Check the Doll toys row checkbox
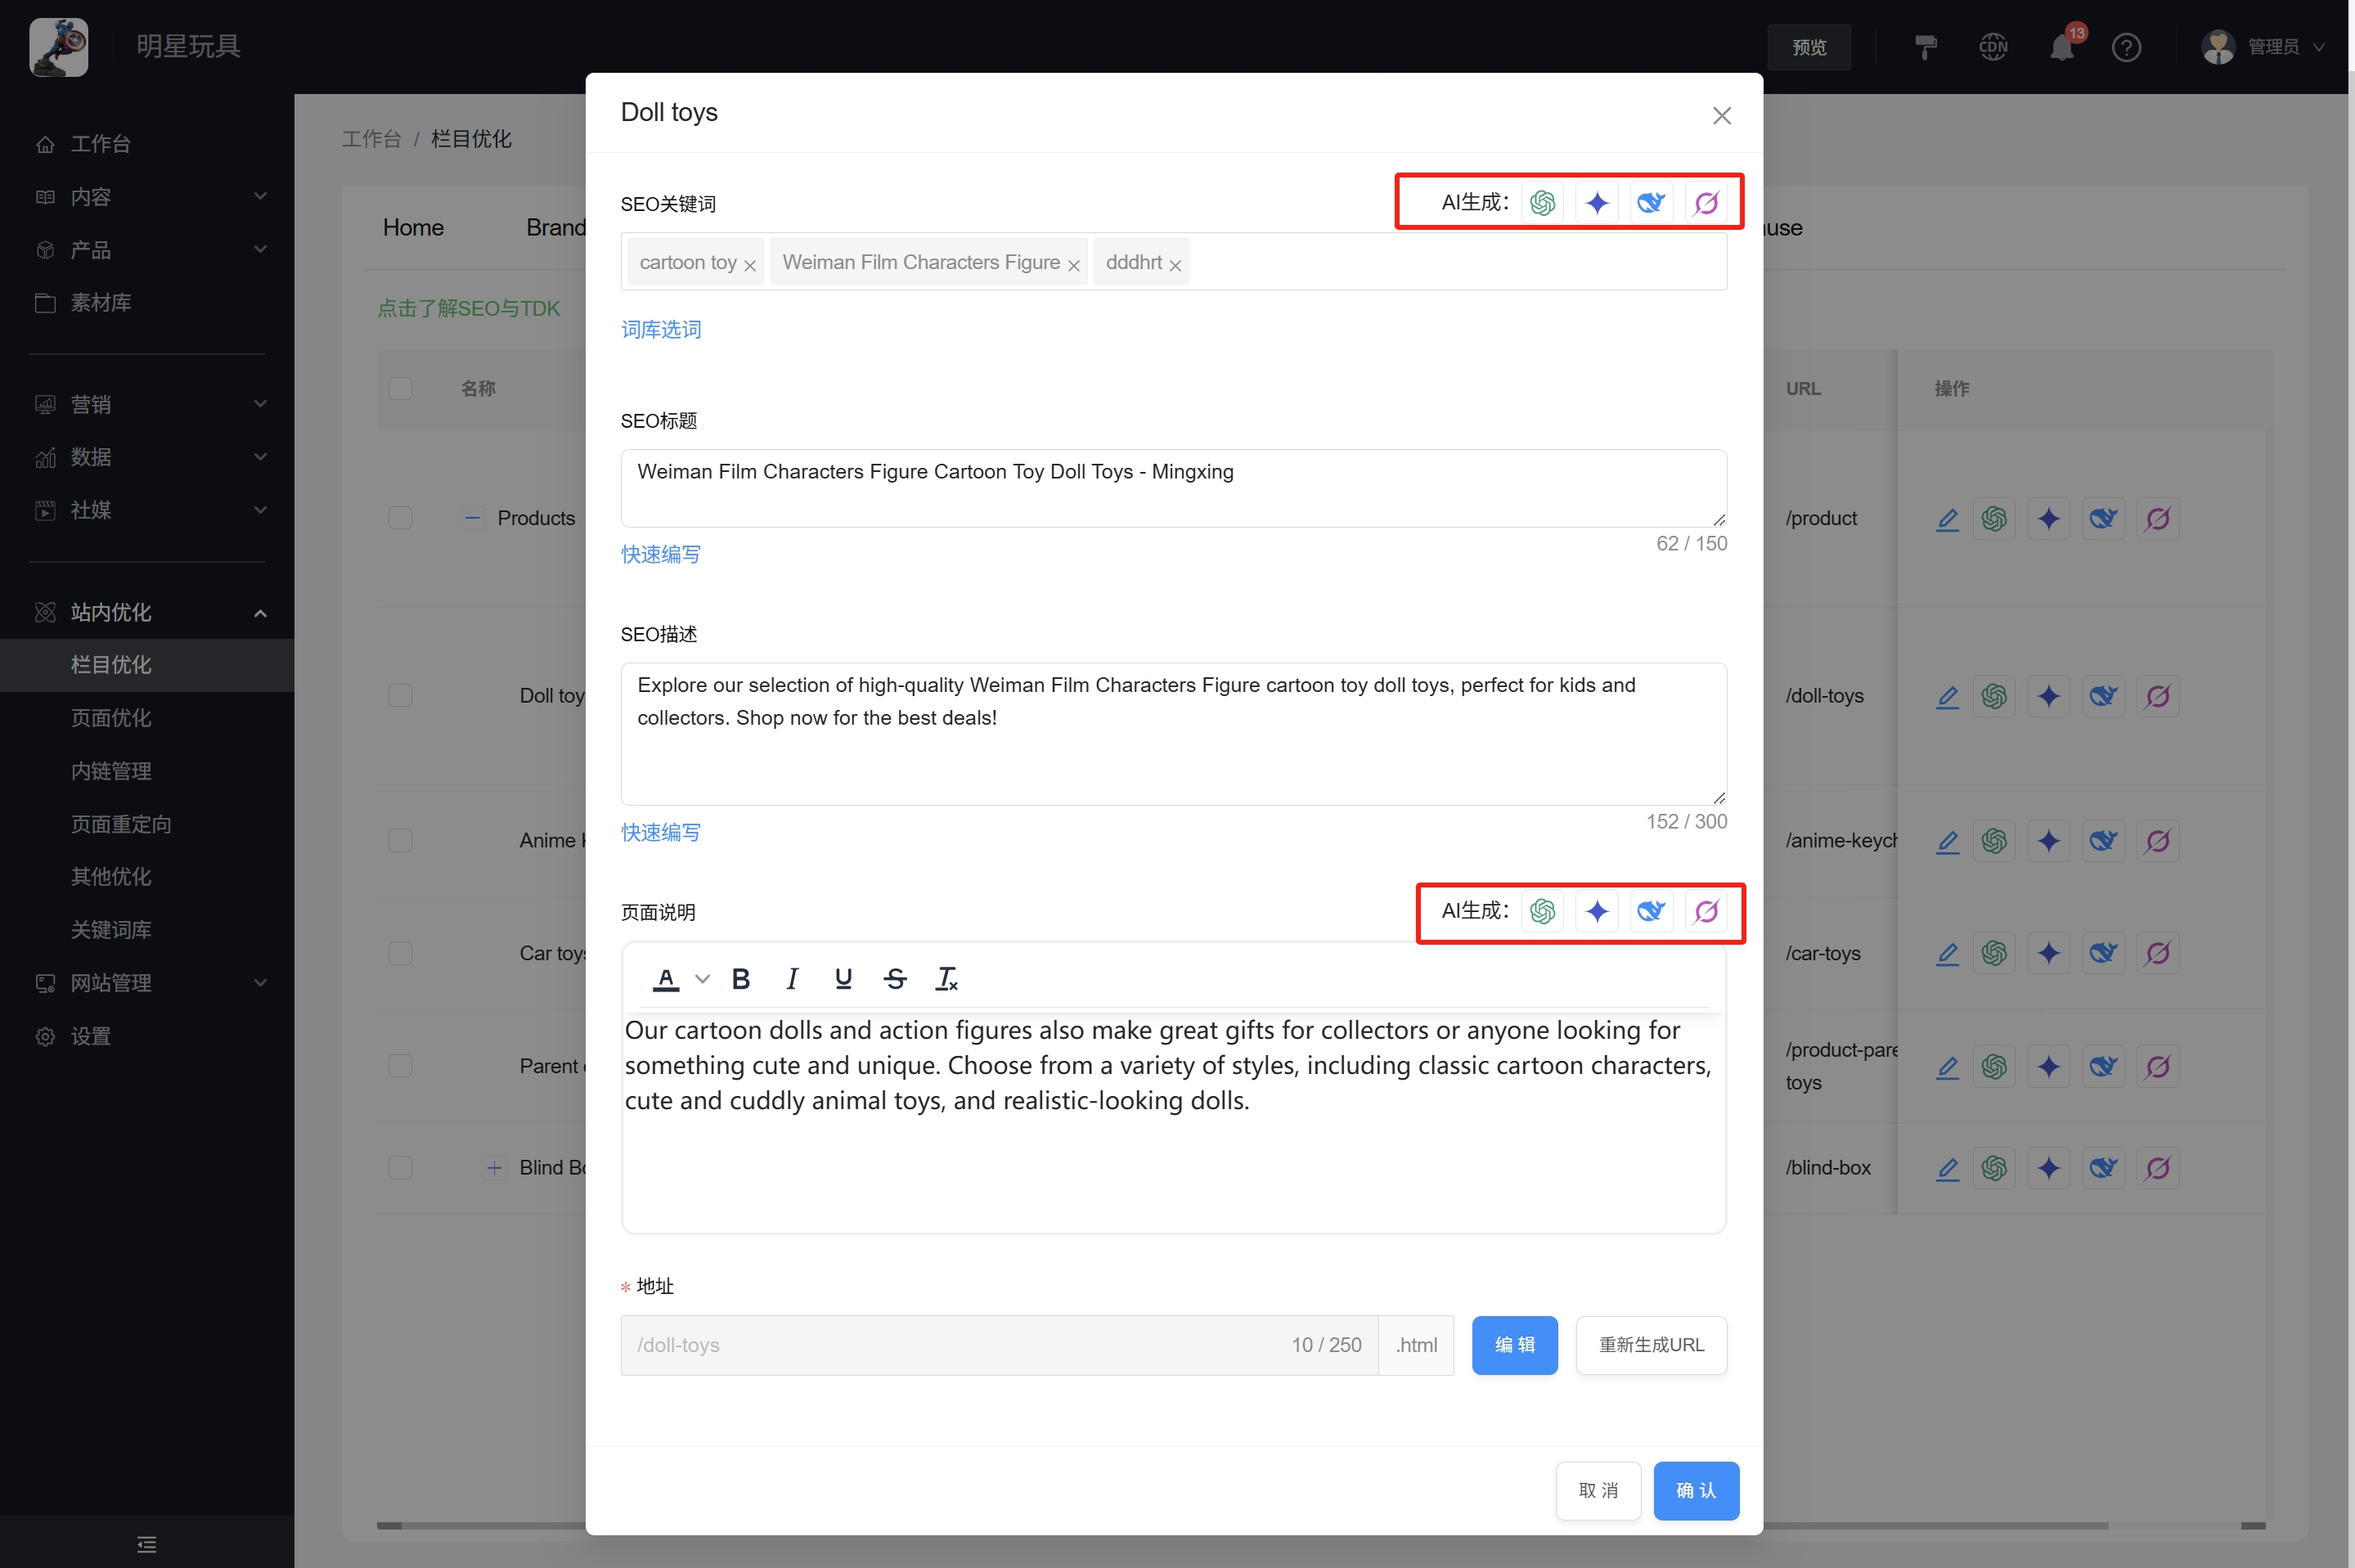 click(400, 696)
